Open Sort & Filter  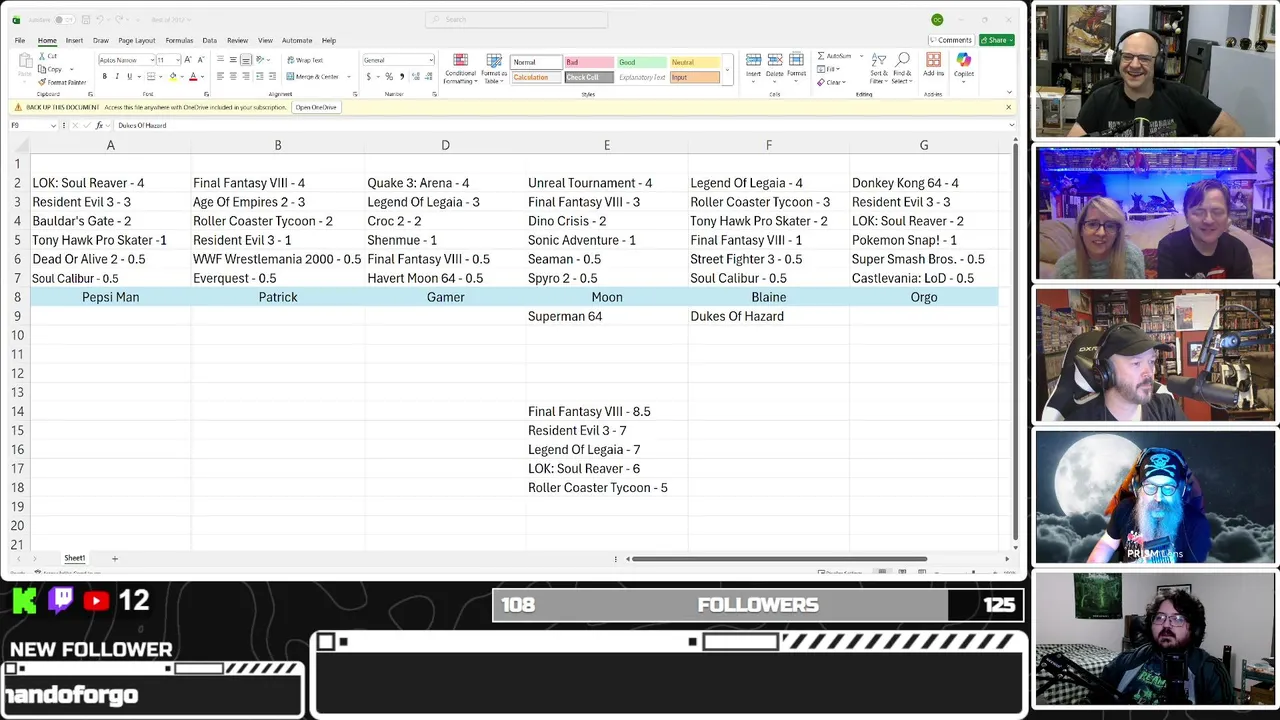(x=878, y=67)
